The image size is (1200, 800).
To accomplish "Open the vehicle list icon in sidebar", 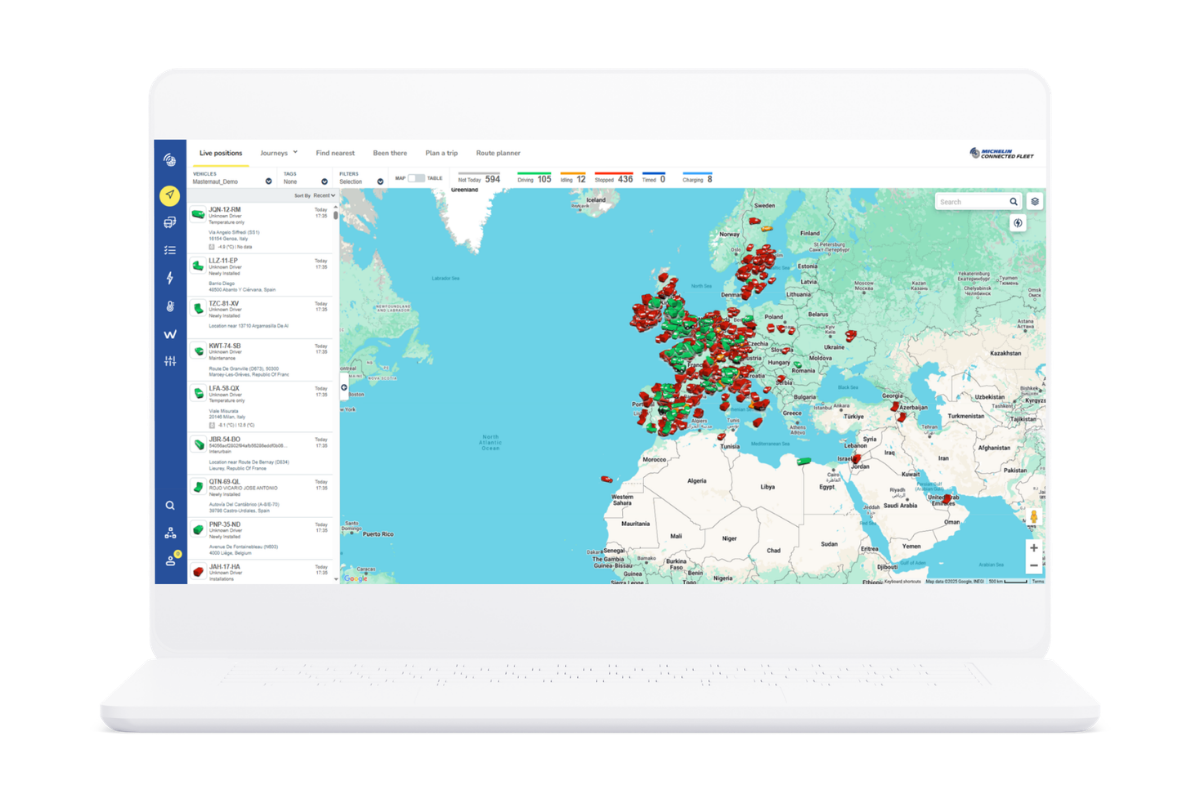I will pos(169,222).
